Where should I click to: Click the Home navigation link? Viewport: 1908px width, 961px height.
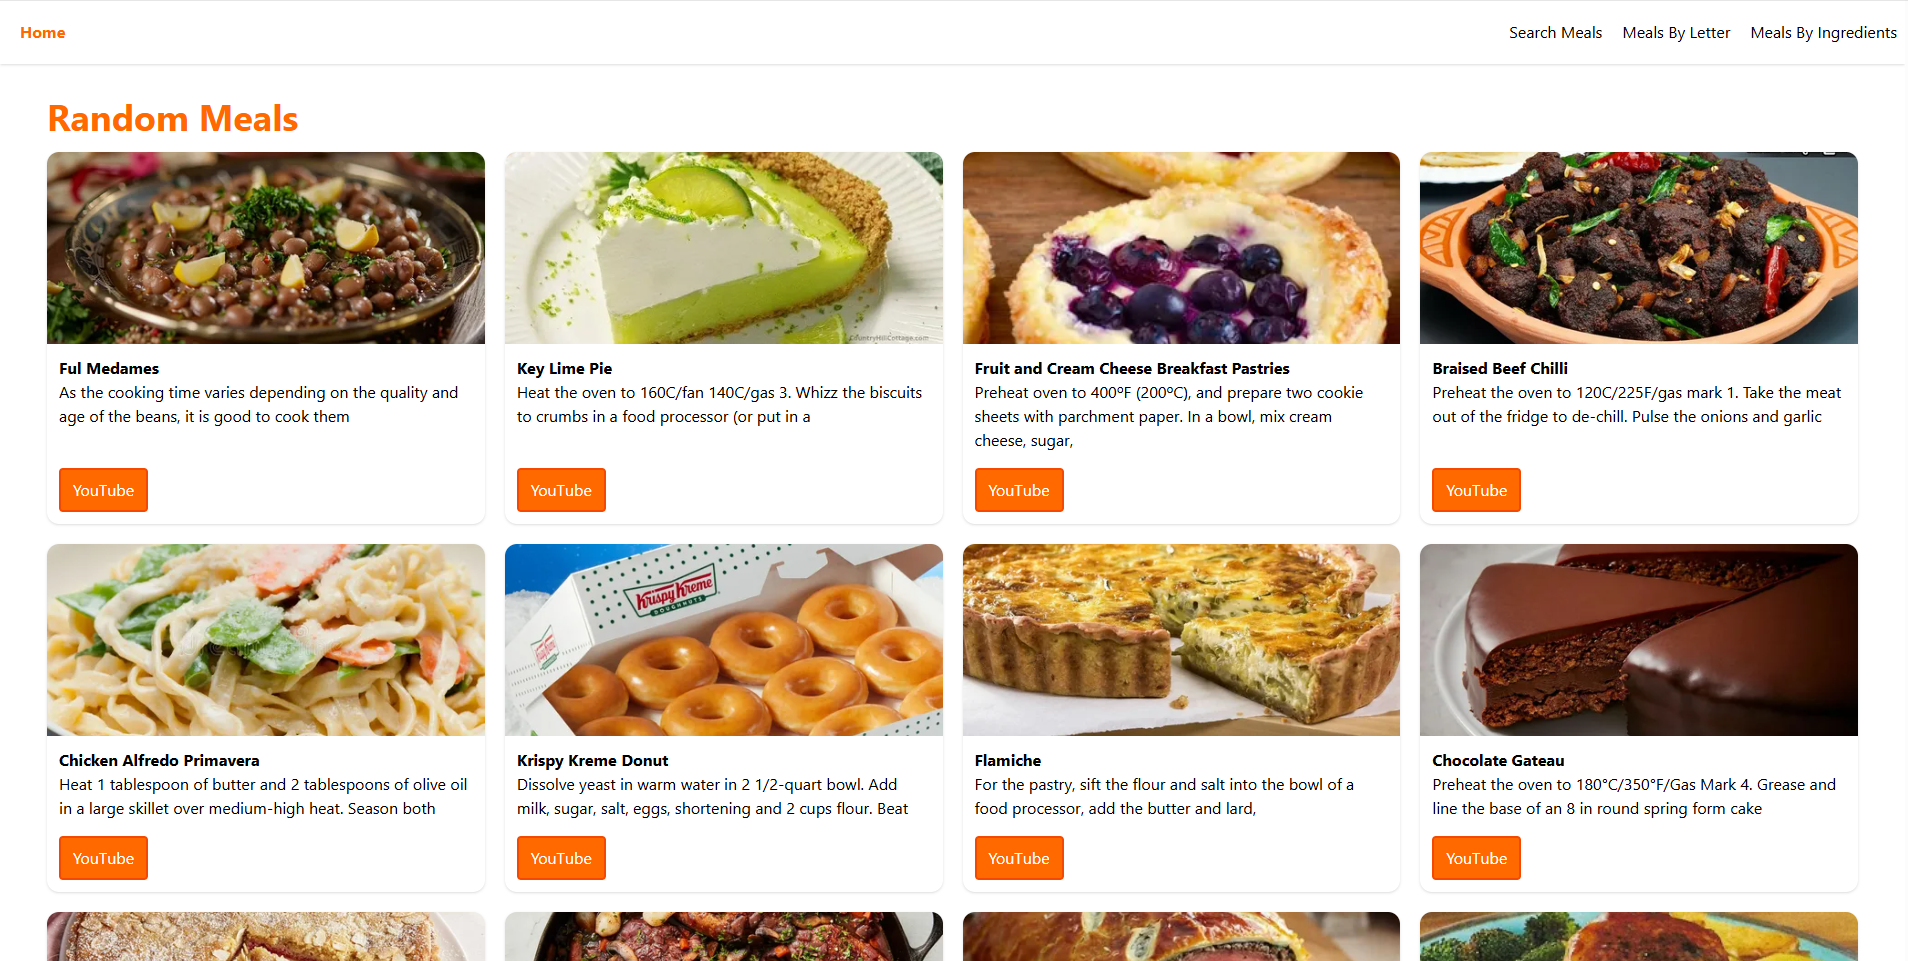(43, 32)
